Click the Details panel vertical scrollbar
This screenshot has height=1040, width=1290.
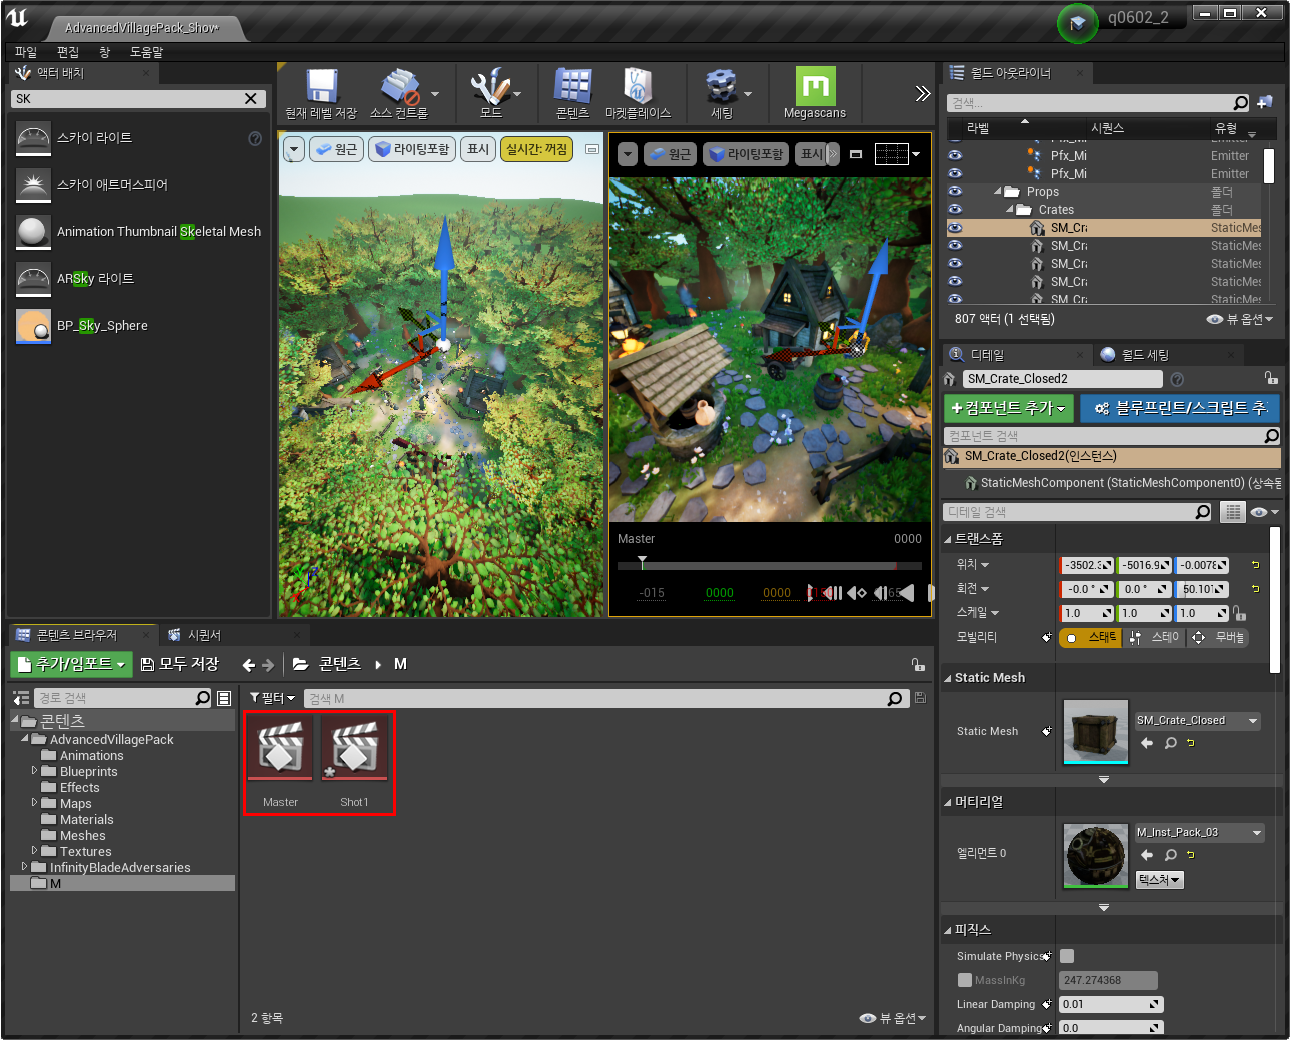click(1275, 600)
